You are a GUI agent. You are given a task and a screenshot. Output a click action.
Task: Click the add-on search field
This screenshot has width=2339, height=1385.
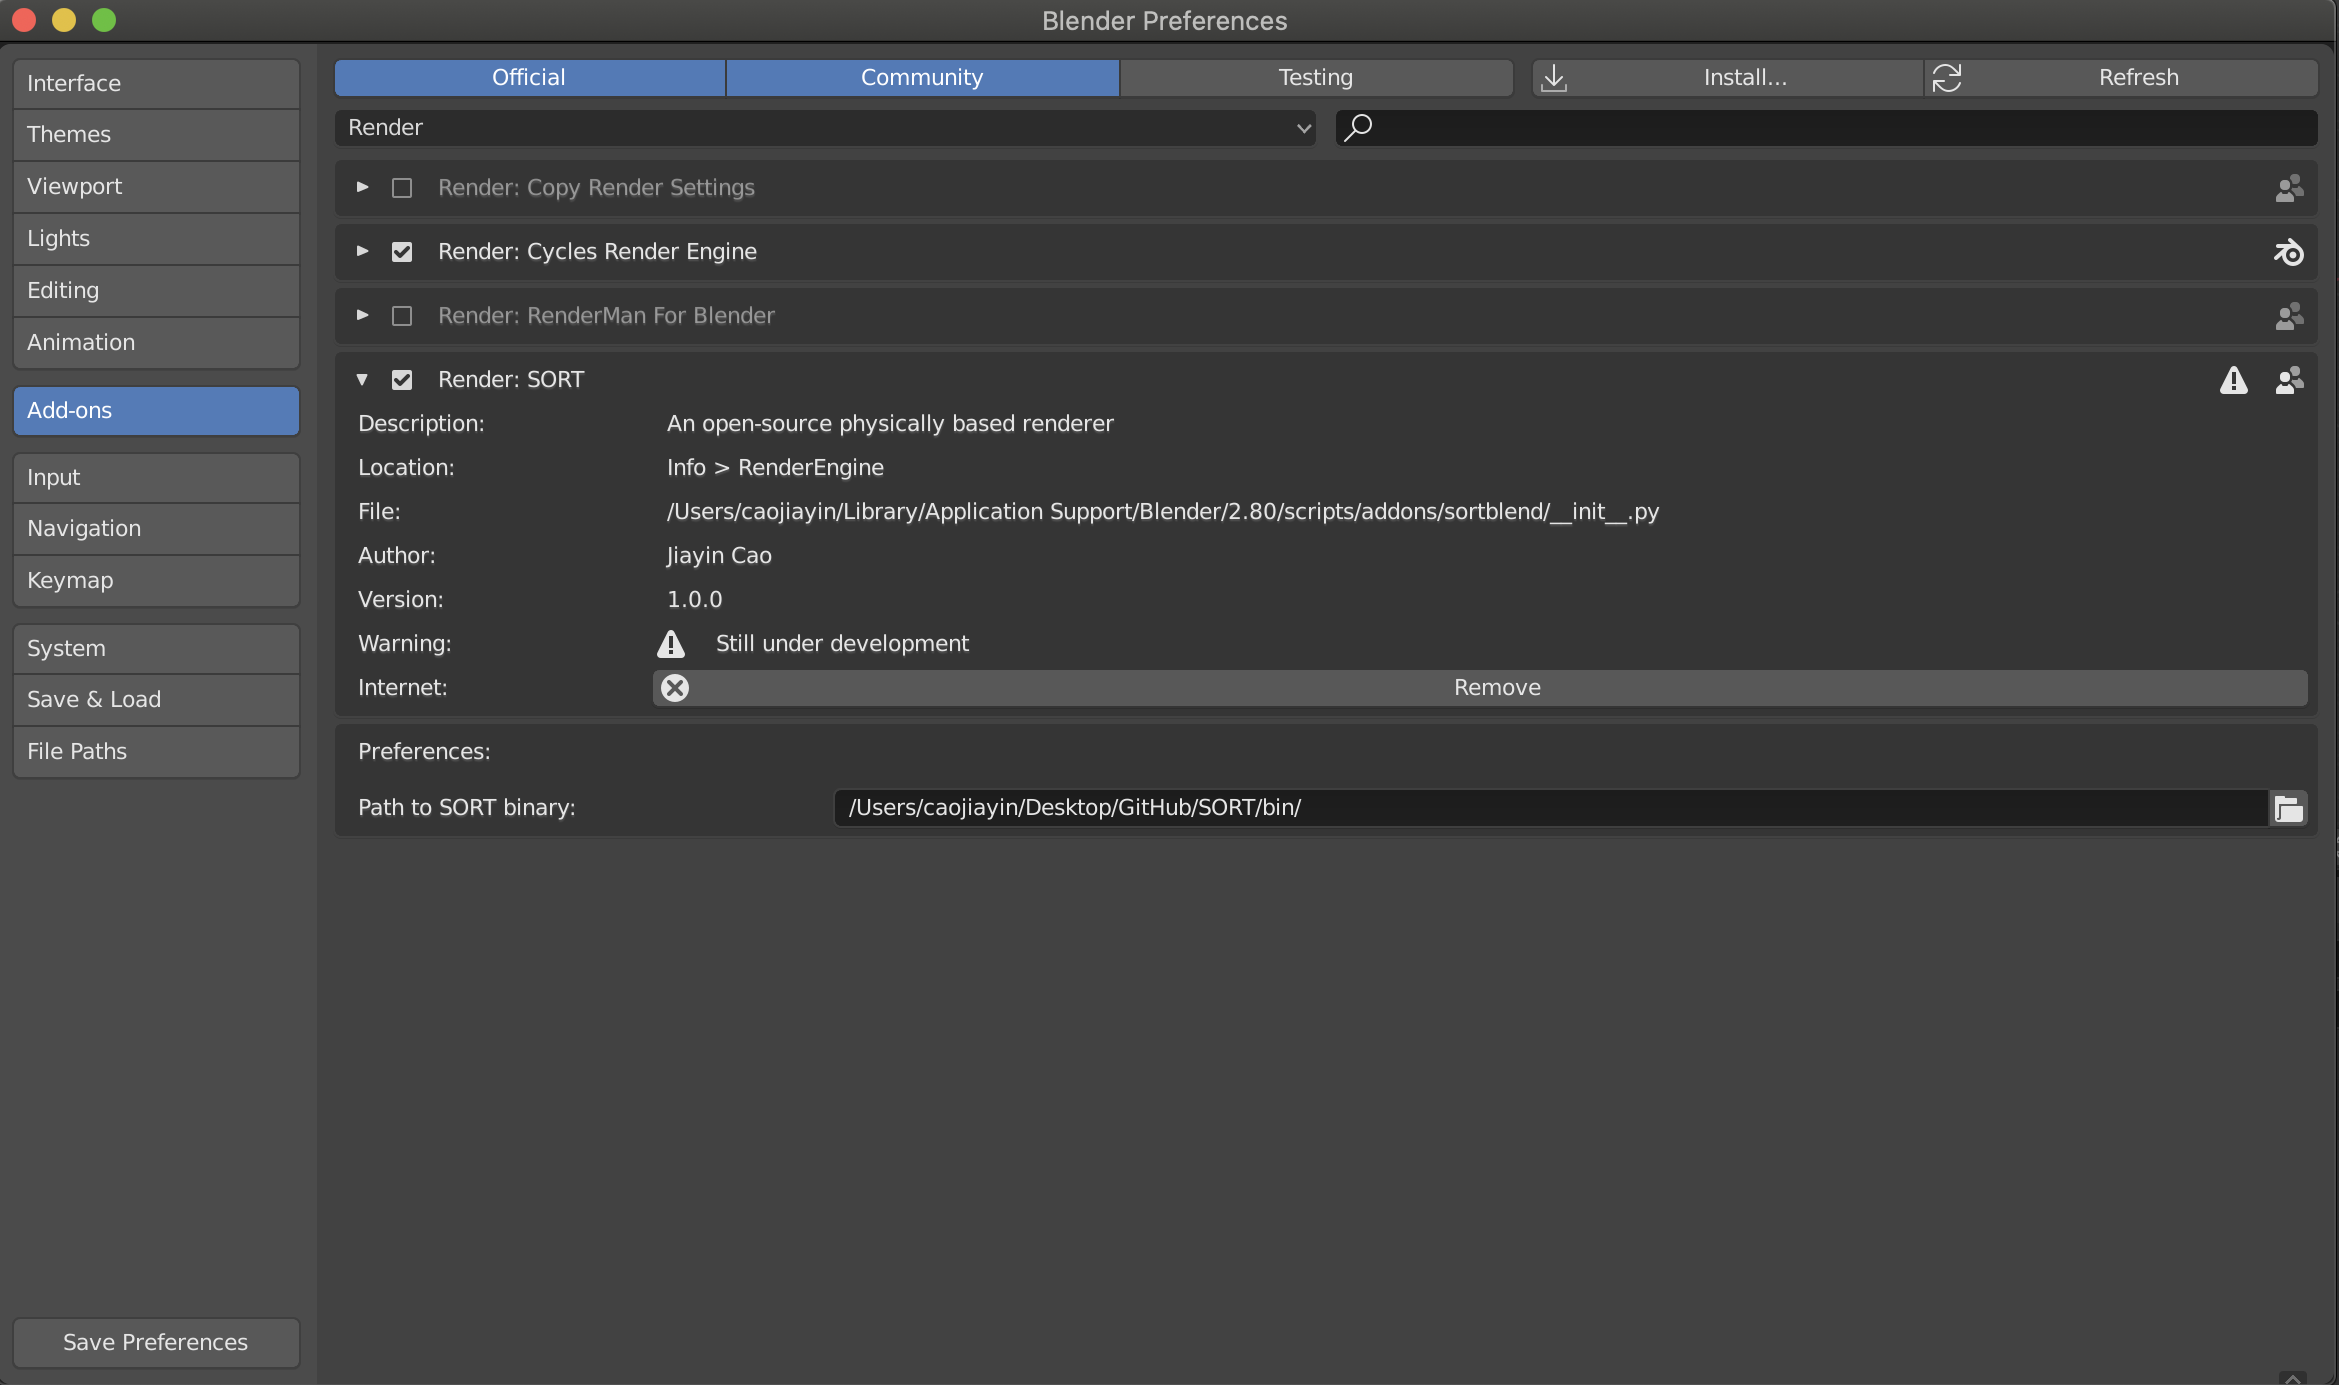pyautogui.click(x=1827, y=128)
